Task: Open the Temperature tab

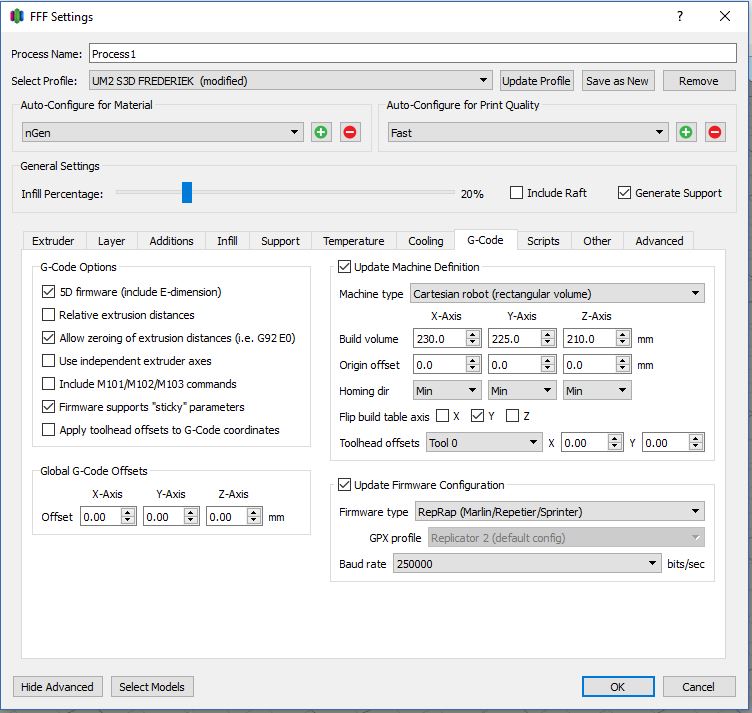Action: (x=353, y=241)
